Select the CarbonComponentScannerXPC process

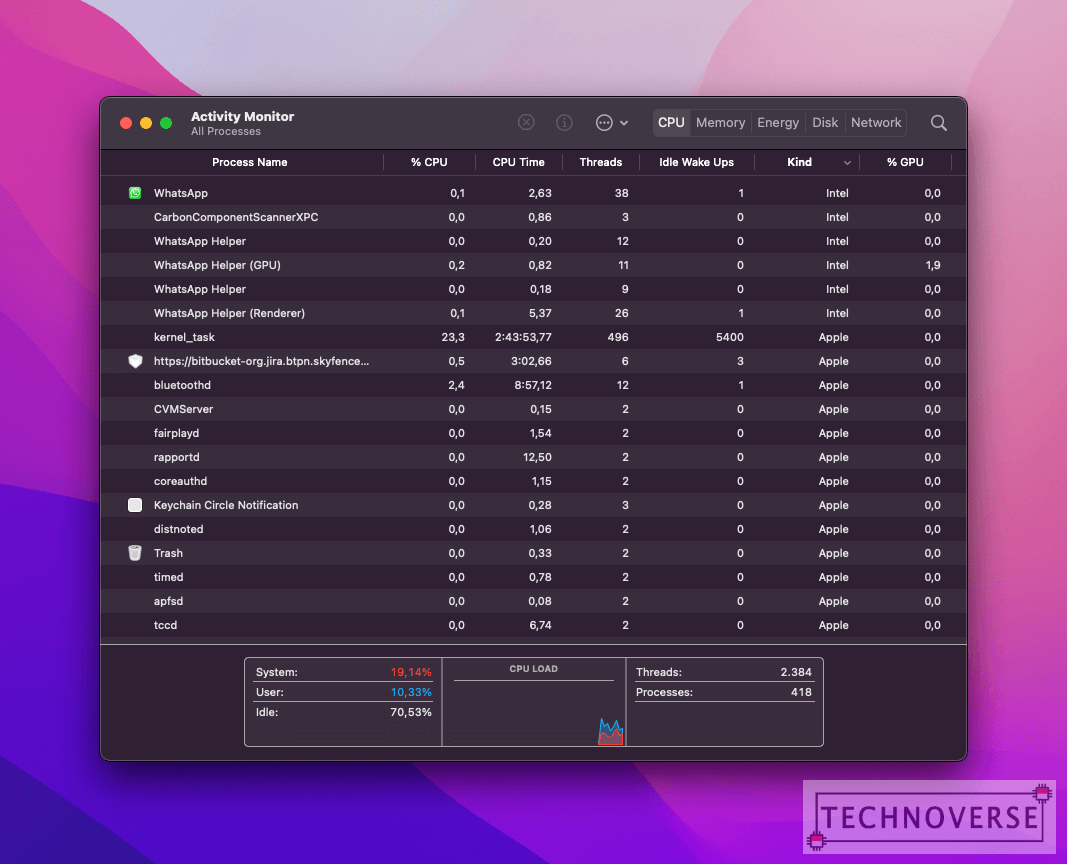(x=236, y=217)
